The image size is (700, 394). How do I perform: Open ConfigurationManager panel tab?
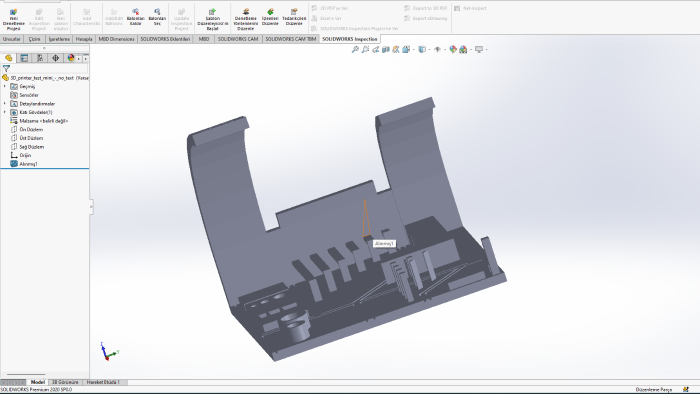coord(40,58)
